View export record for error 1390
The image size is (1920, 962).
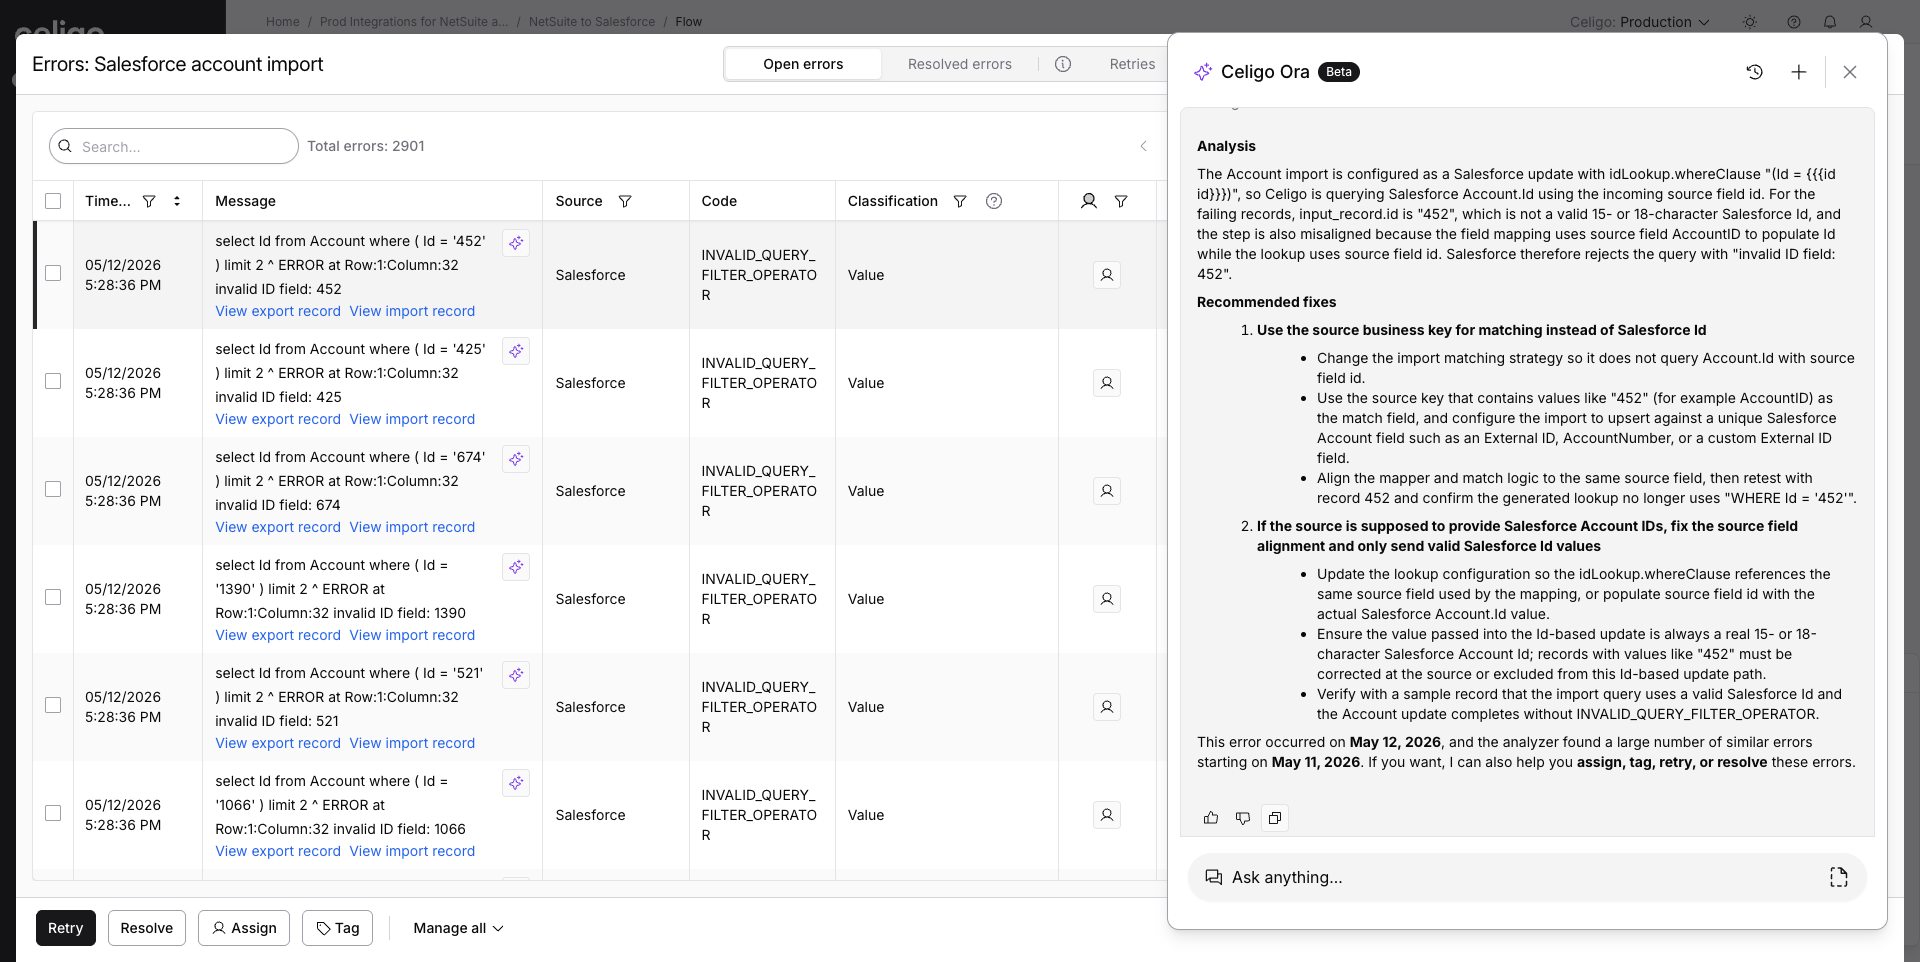278,635
